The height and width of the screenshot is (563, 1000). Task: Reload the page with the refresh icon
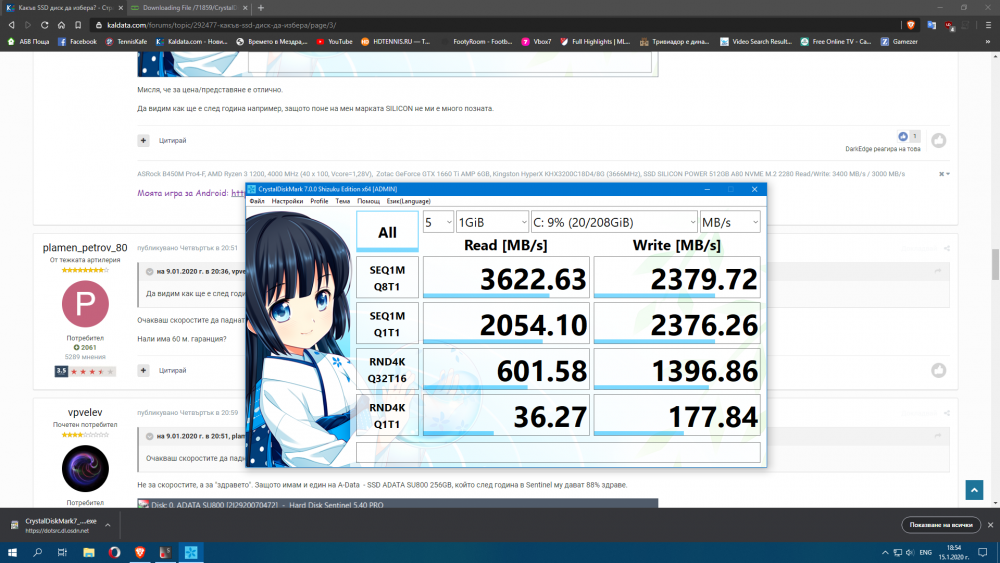click(x=45, y=25)
